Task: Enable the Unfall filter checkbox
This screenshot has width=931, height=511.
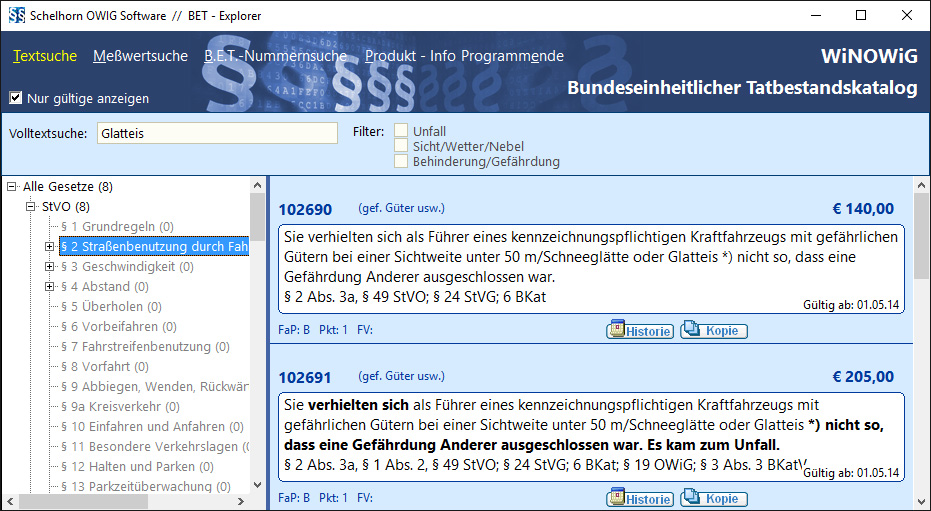Action: tap(401, 131)
